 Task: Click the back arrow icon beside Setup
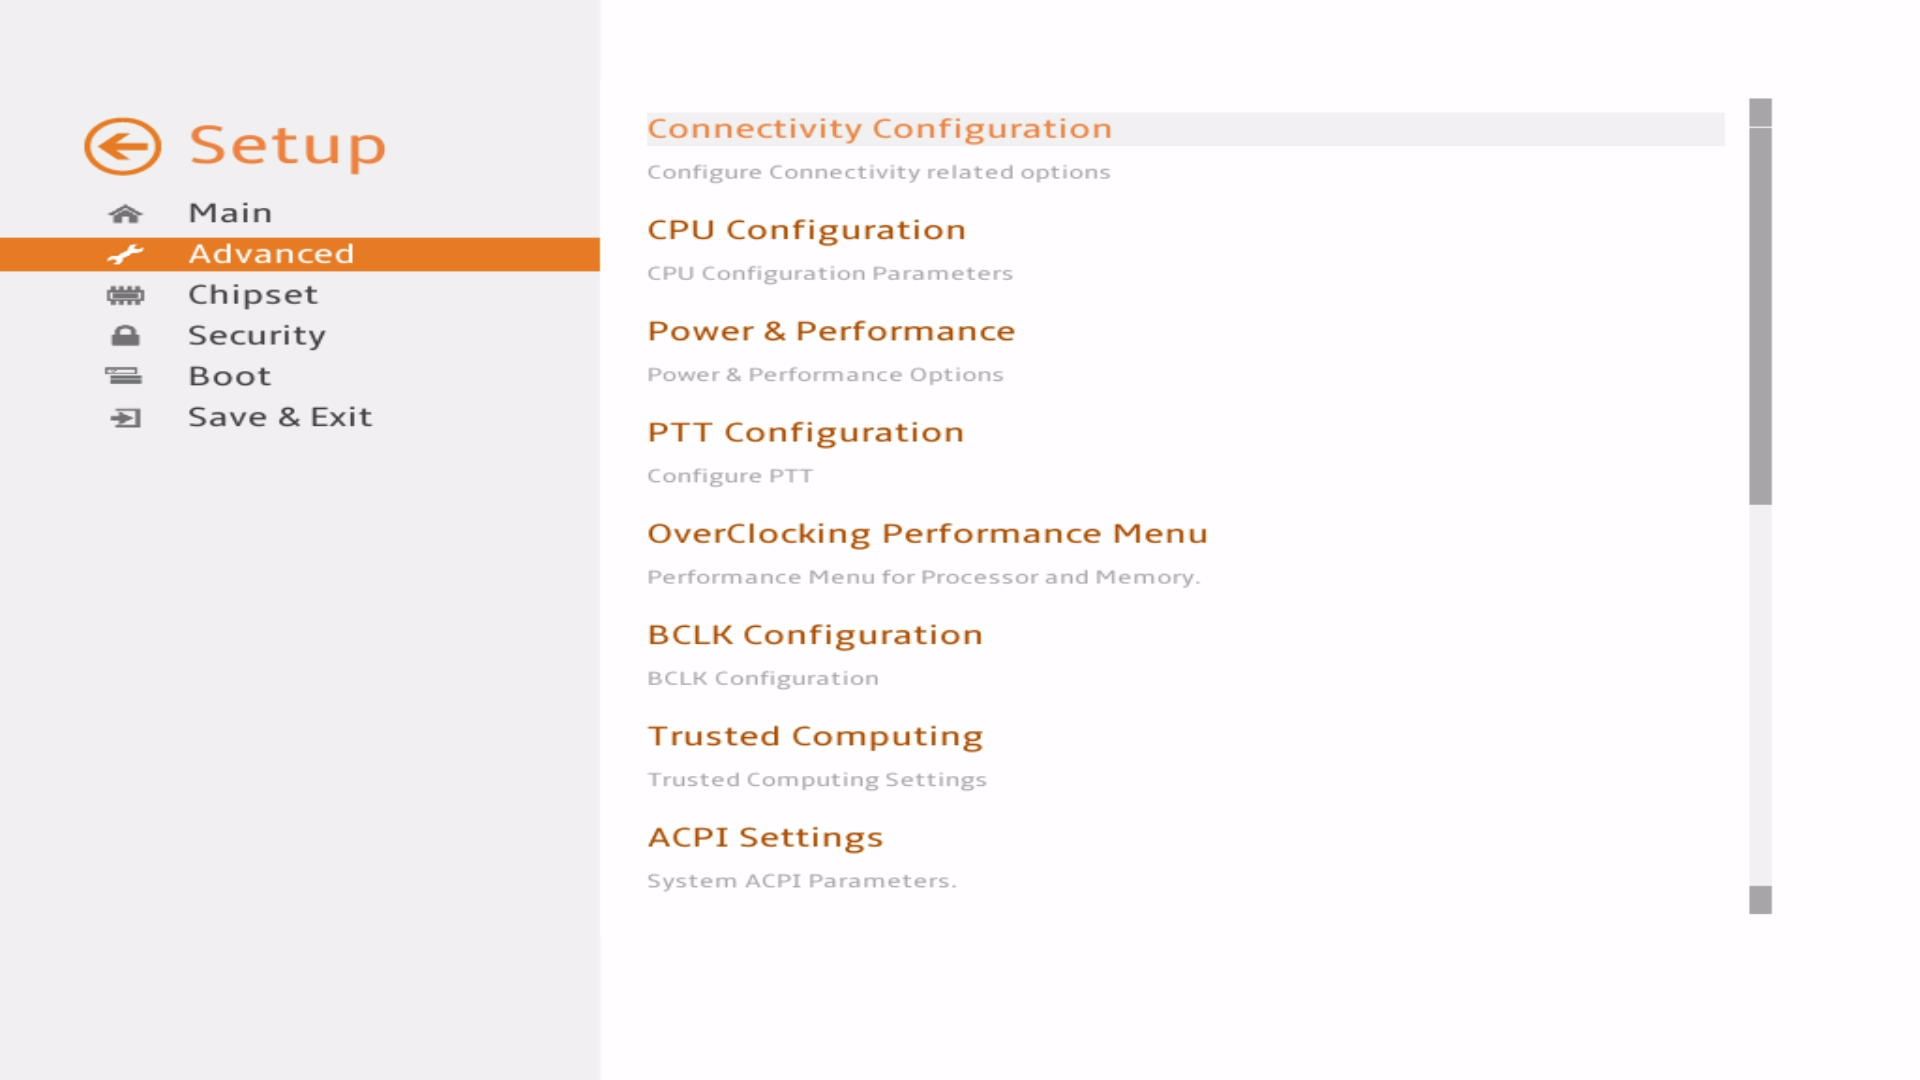click(x=122, y=146)
